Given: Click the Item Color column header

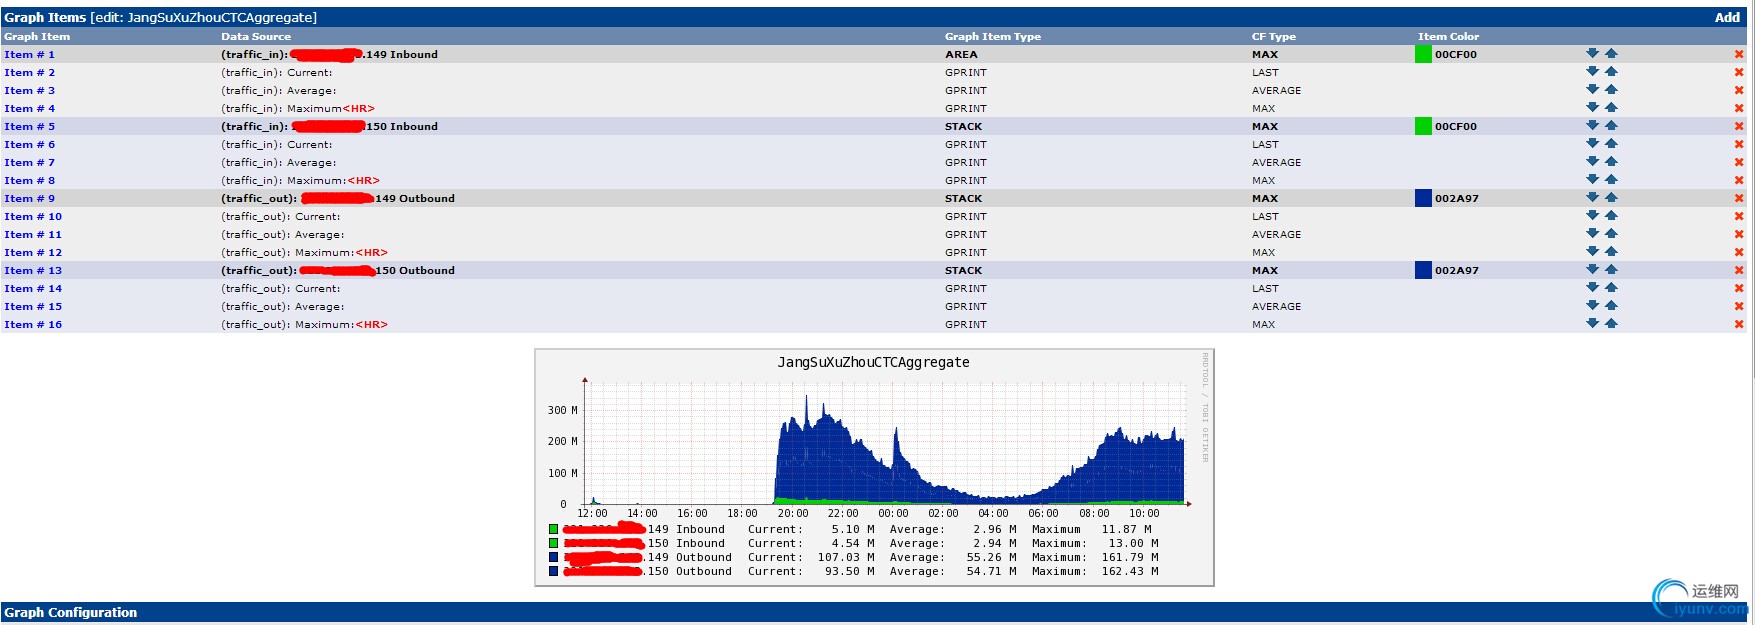Looking at the screenshot, I should [x=1448, y=37].
